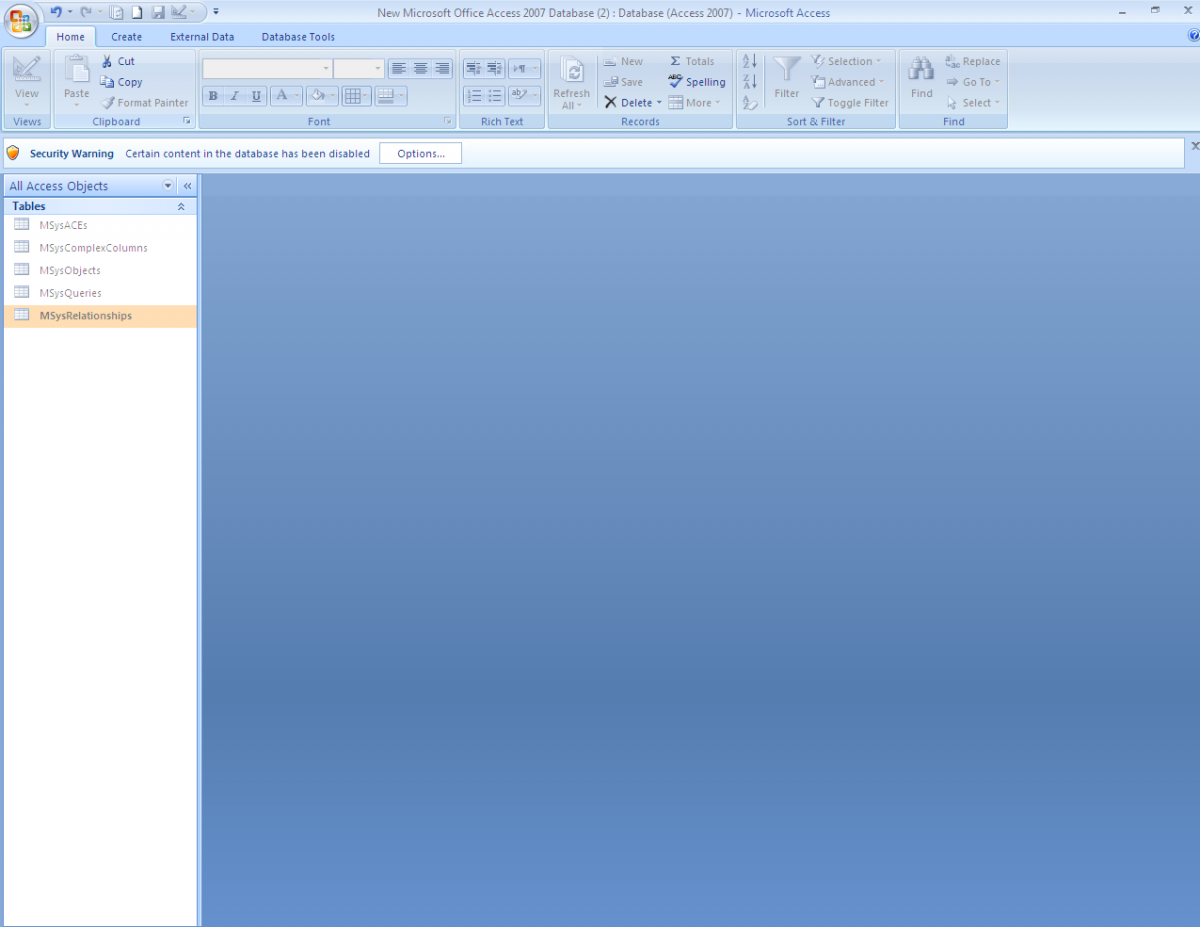
Task: Toggle Bold formatting
Action: 213,96
